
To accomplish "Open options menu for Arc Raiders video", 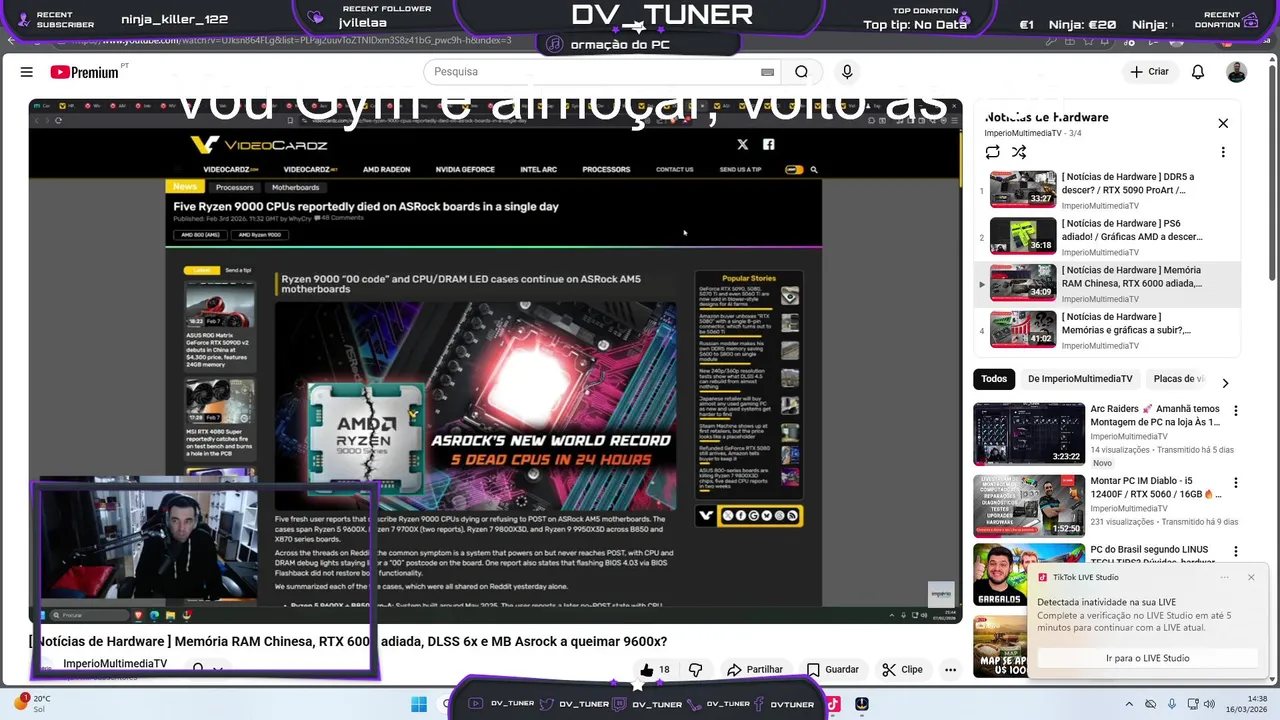I will [x=1236, y=411].
